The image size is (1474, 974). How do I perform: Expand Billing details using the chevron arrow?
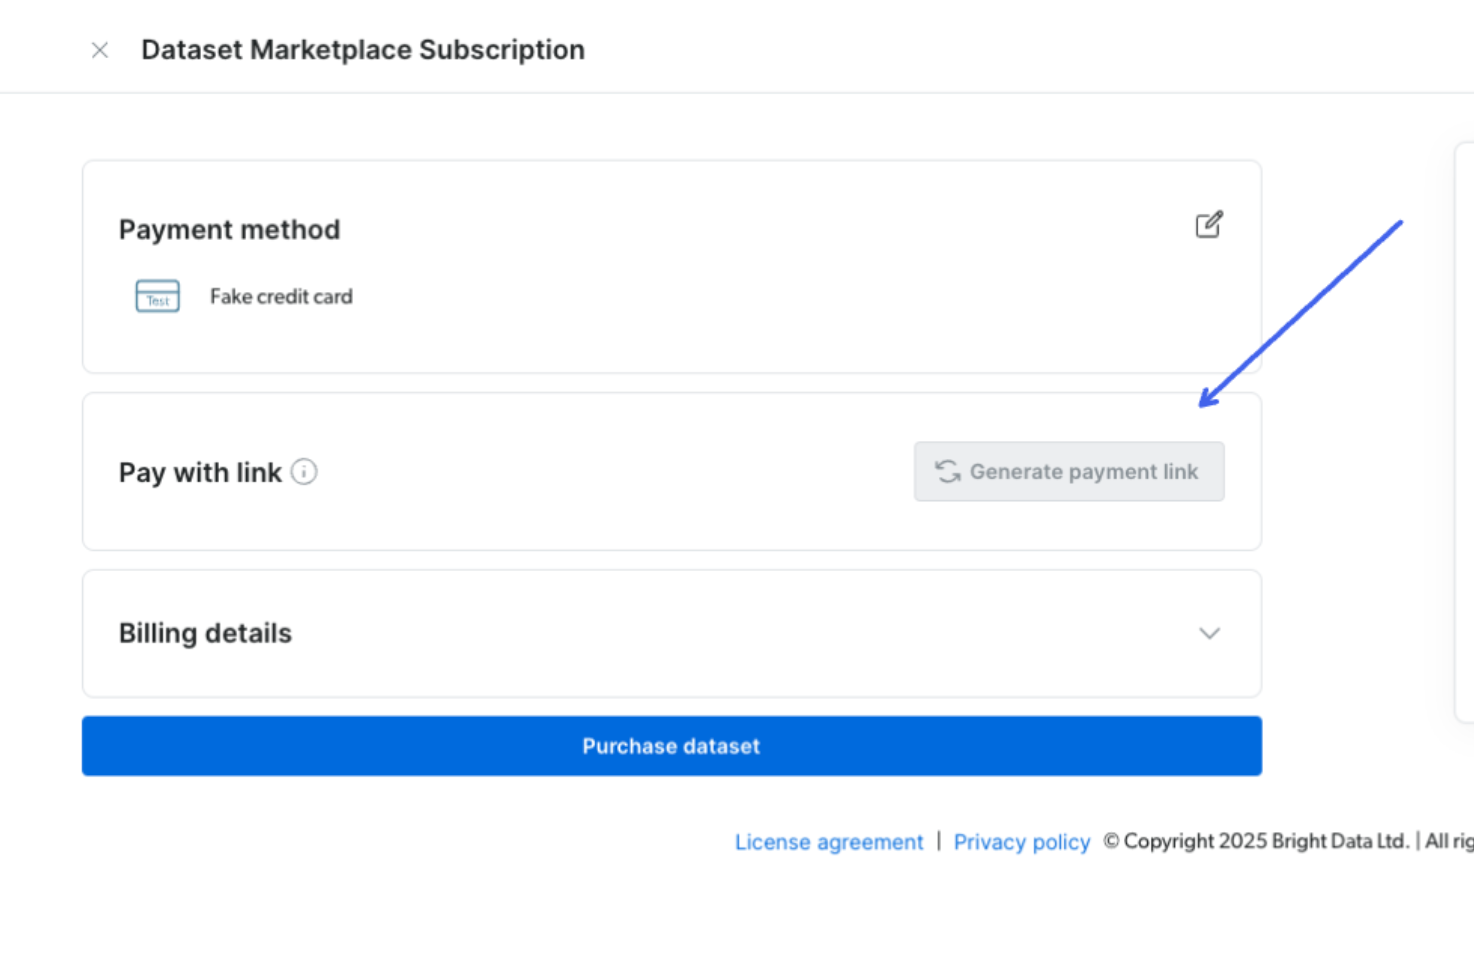coord(1209,633)
